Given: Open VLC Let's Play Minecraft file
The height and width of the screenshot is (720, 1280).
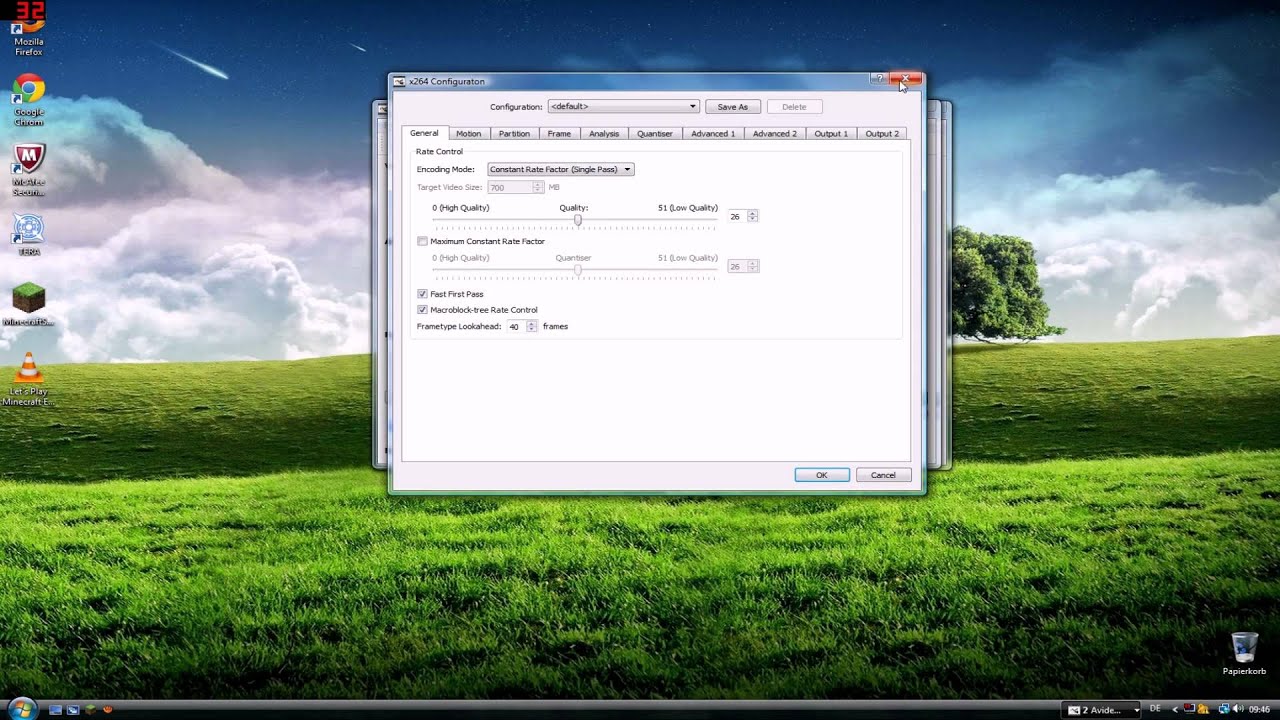Looking at the screenshot, I should pyautogui.click(x=29, y=379).
